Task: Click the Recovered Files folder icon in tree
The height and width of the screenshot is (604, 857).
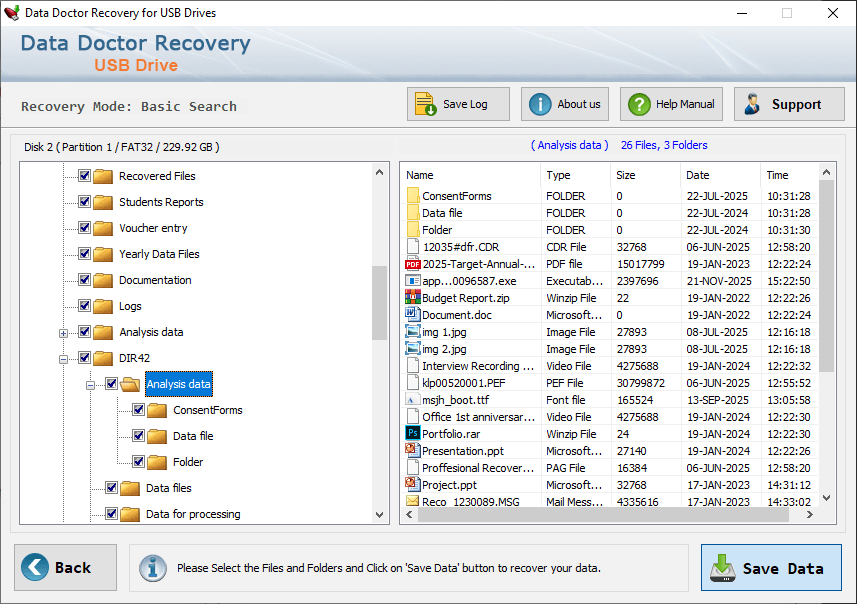Action: point(103,176)
